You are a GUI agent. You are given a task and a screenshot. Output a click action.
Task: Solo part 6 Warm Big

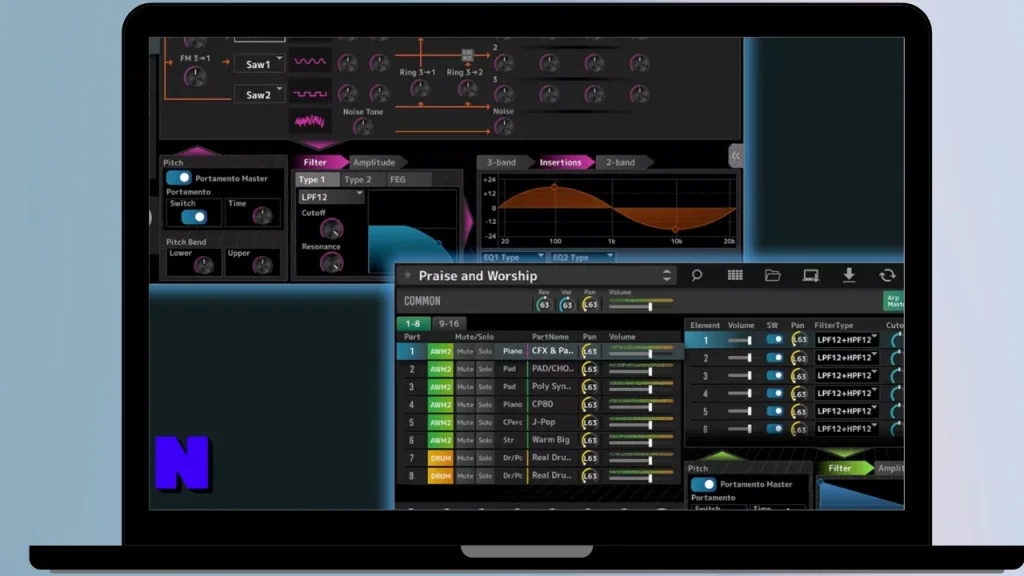coord(485,440)
